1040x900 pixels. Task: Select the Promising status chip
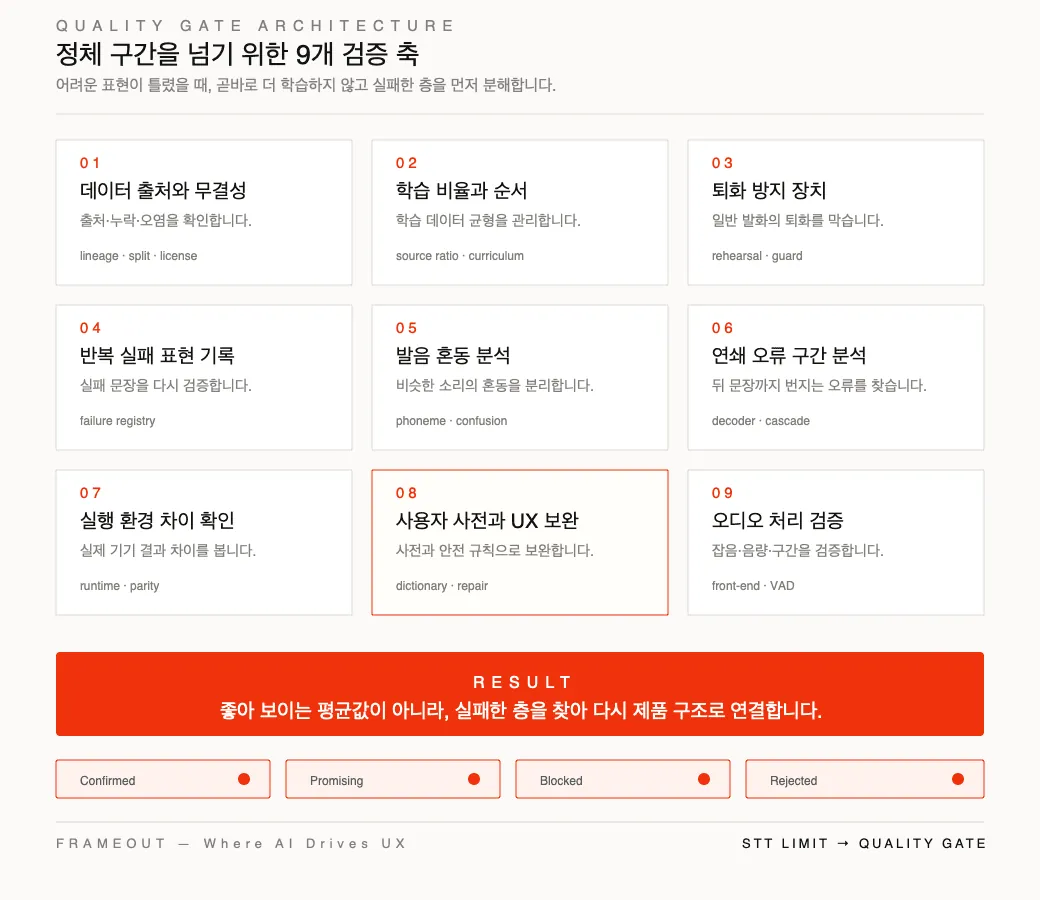click(x=393, y=779)
